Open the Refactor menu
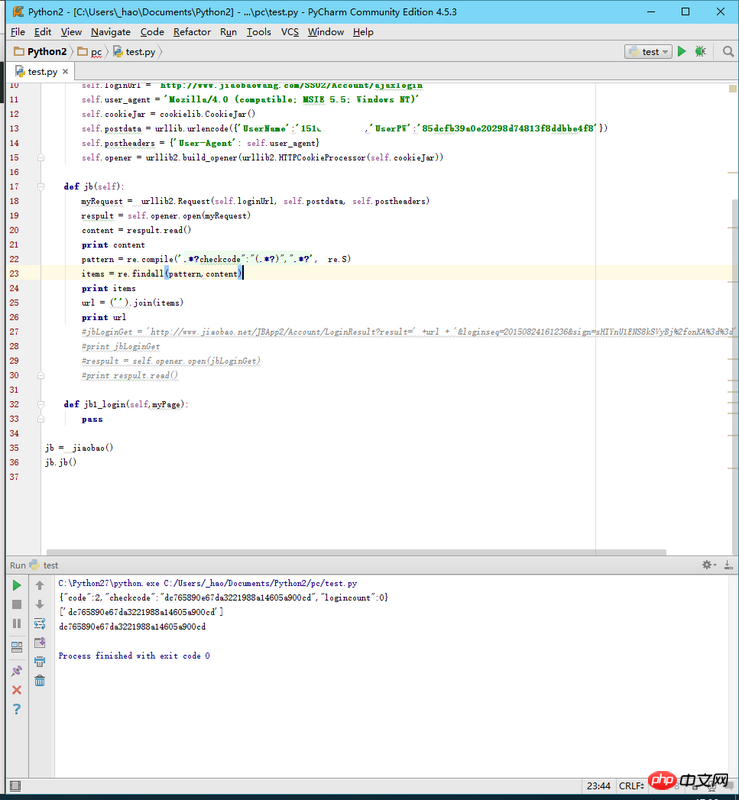739x800 pixels. (x=192, y=32)
